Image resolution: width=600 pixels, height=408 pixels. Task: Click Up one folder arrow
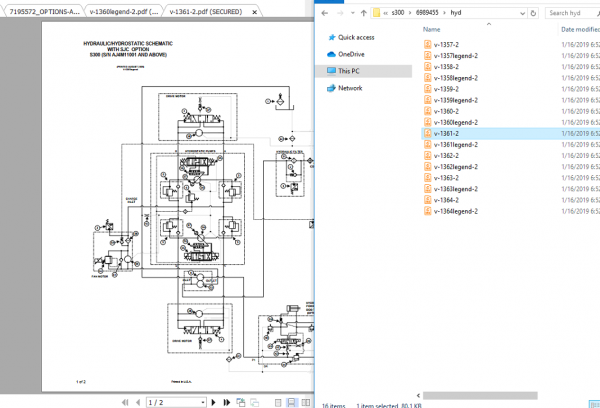click(x=365, y=13)
